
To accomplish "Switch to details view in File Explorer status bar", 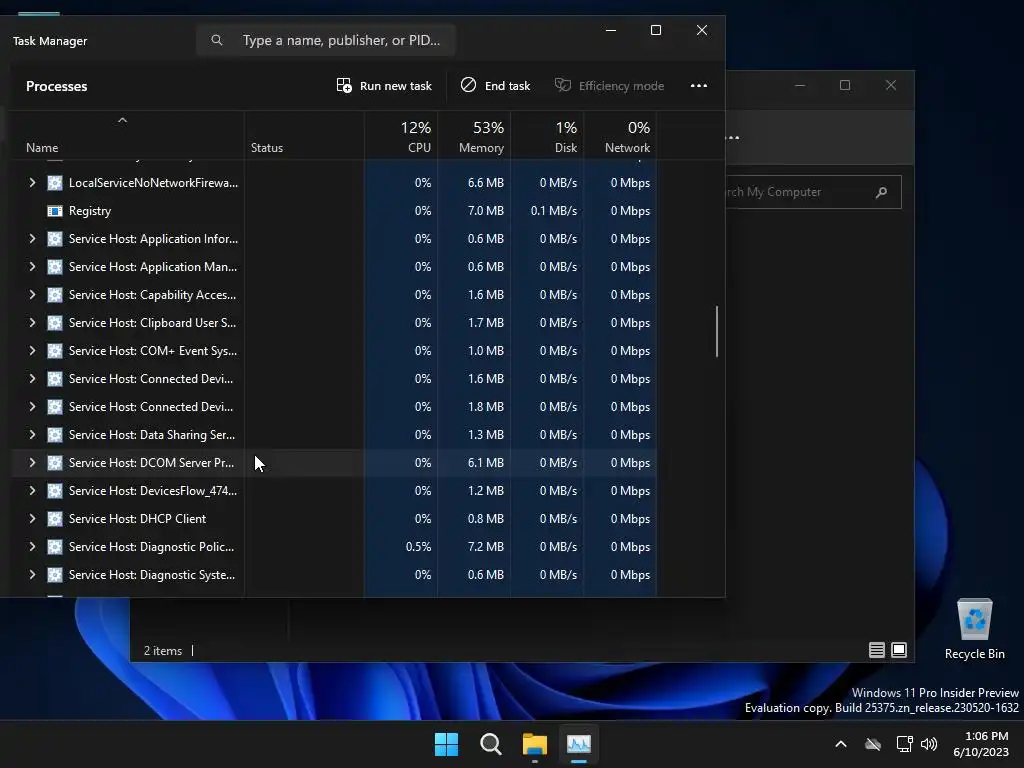I will (x=876, y=650).
